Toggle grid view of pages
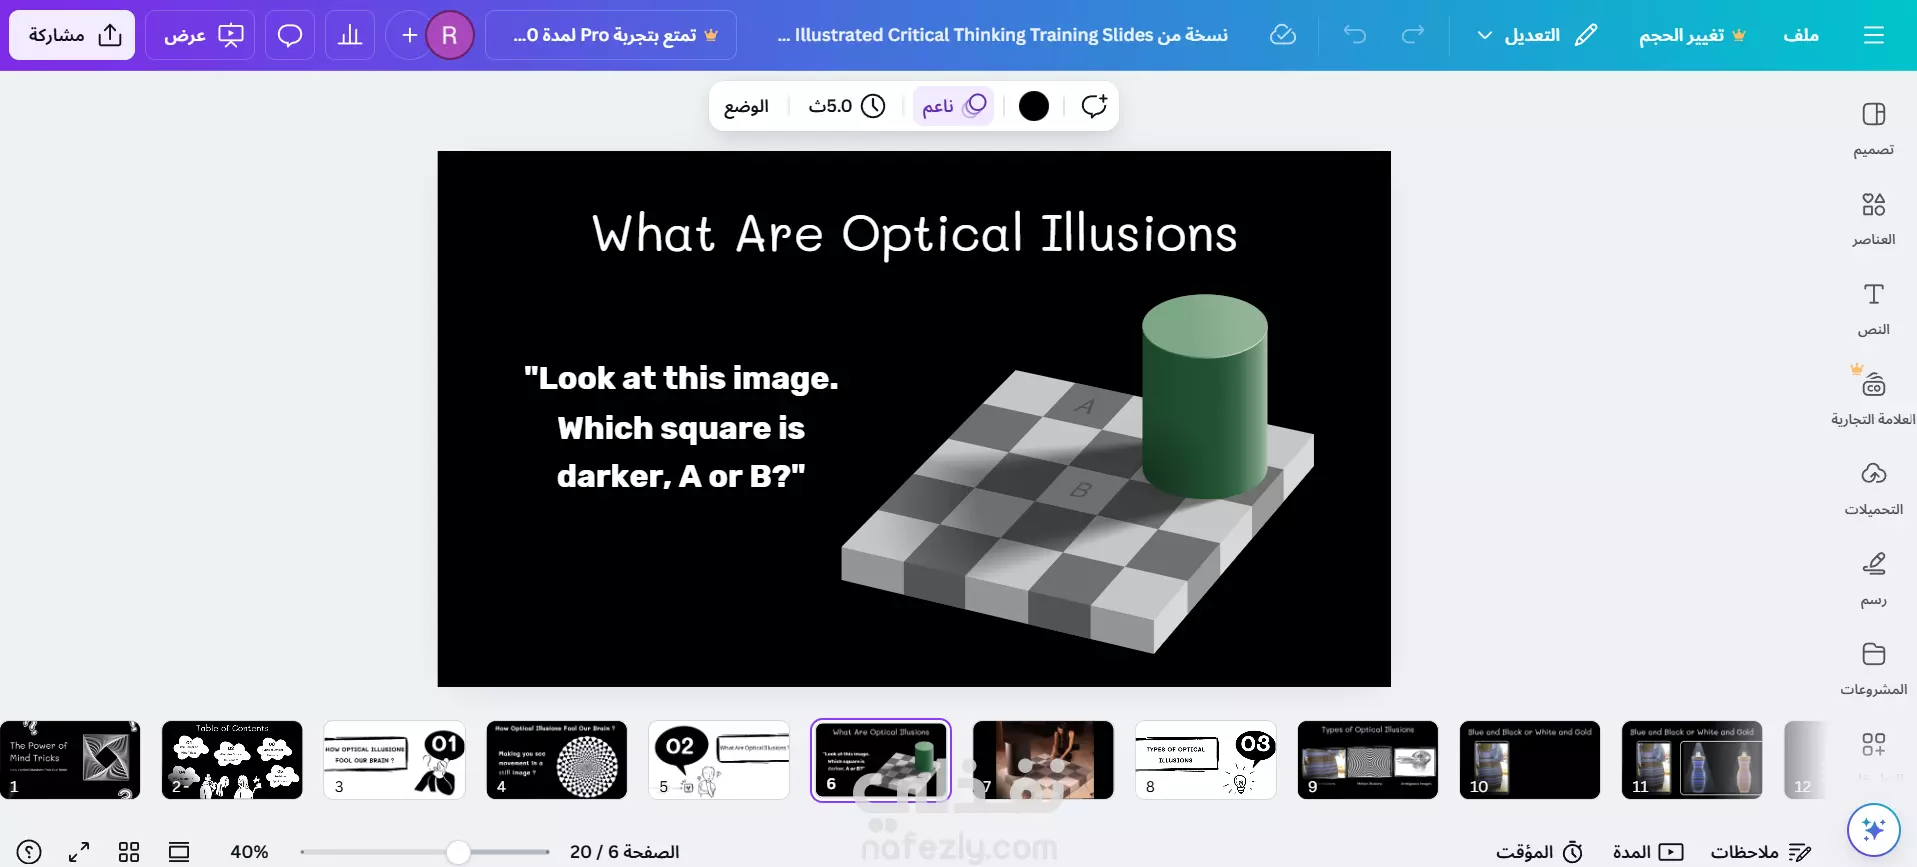The width and height of the screenshot is (1917, 867). tap(129, 852)
